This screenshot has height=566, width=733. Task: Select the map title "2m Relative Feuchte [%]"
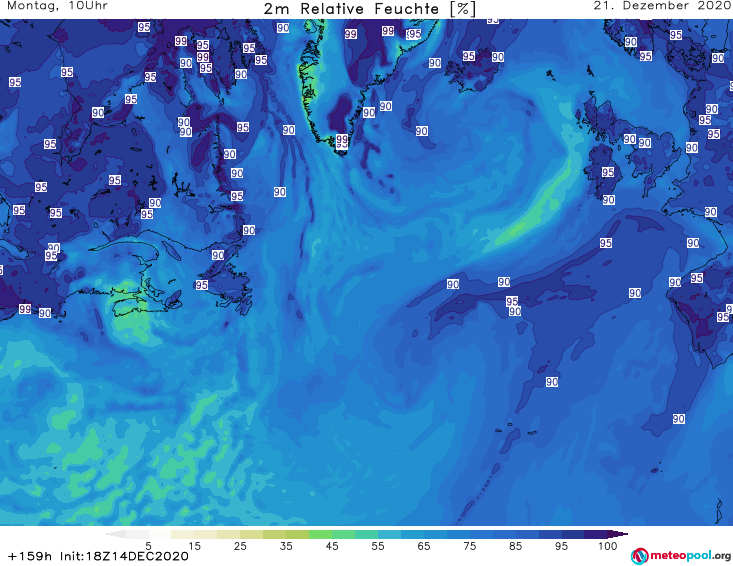point(369,9)
